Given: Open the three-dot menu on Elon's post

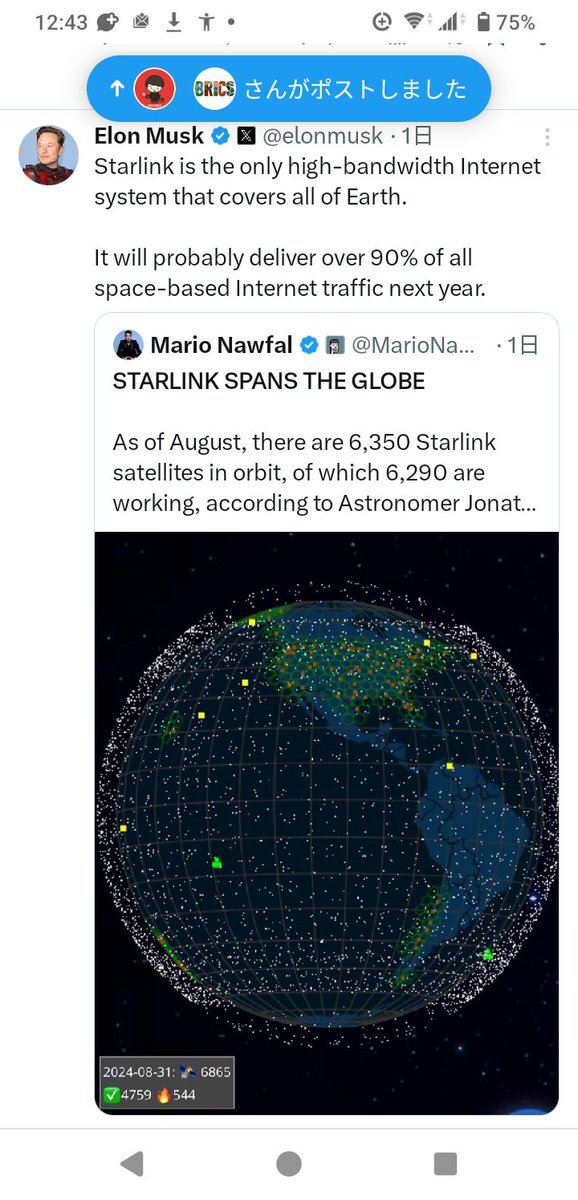Looking at the screenshot, I should coord(546,137).
